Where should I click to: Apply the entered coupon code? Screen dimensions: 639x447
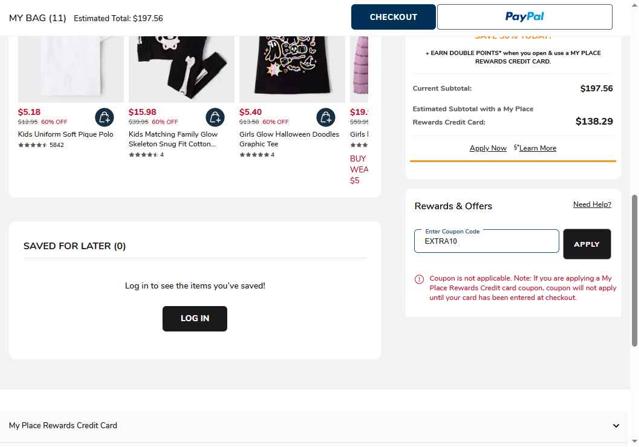click(x=586, y=244)
